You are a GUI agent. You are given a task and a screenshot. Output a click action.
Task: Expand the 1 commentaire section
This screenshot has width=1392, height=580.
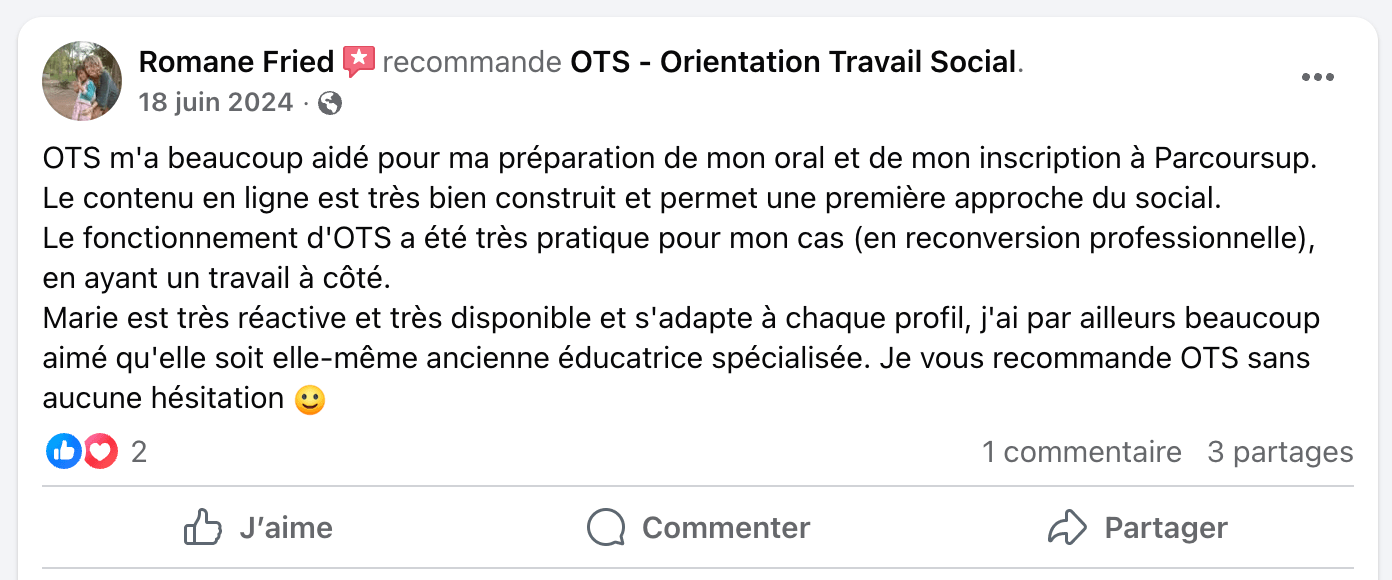coord(1081,452)
